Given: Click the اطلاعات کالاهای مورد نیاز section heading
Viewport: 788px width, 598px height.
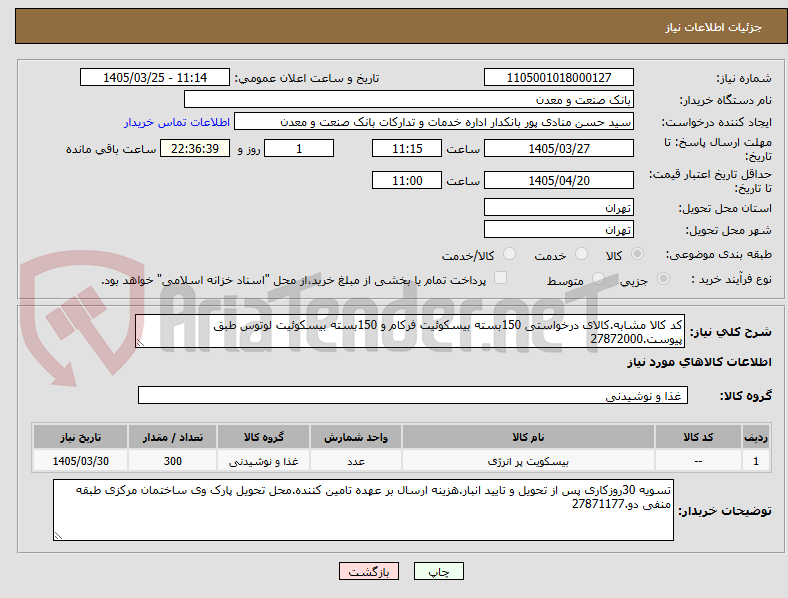Looking at the screenshot, I should pyautogui.click(x=700, y=362).
